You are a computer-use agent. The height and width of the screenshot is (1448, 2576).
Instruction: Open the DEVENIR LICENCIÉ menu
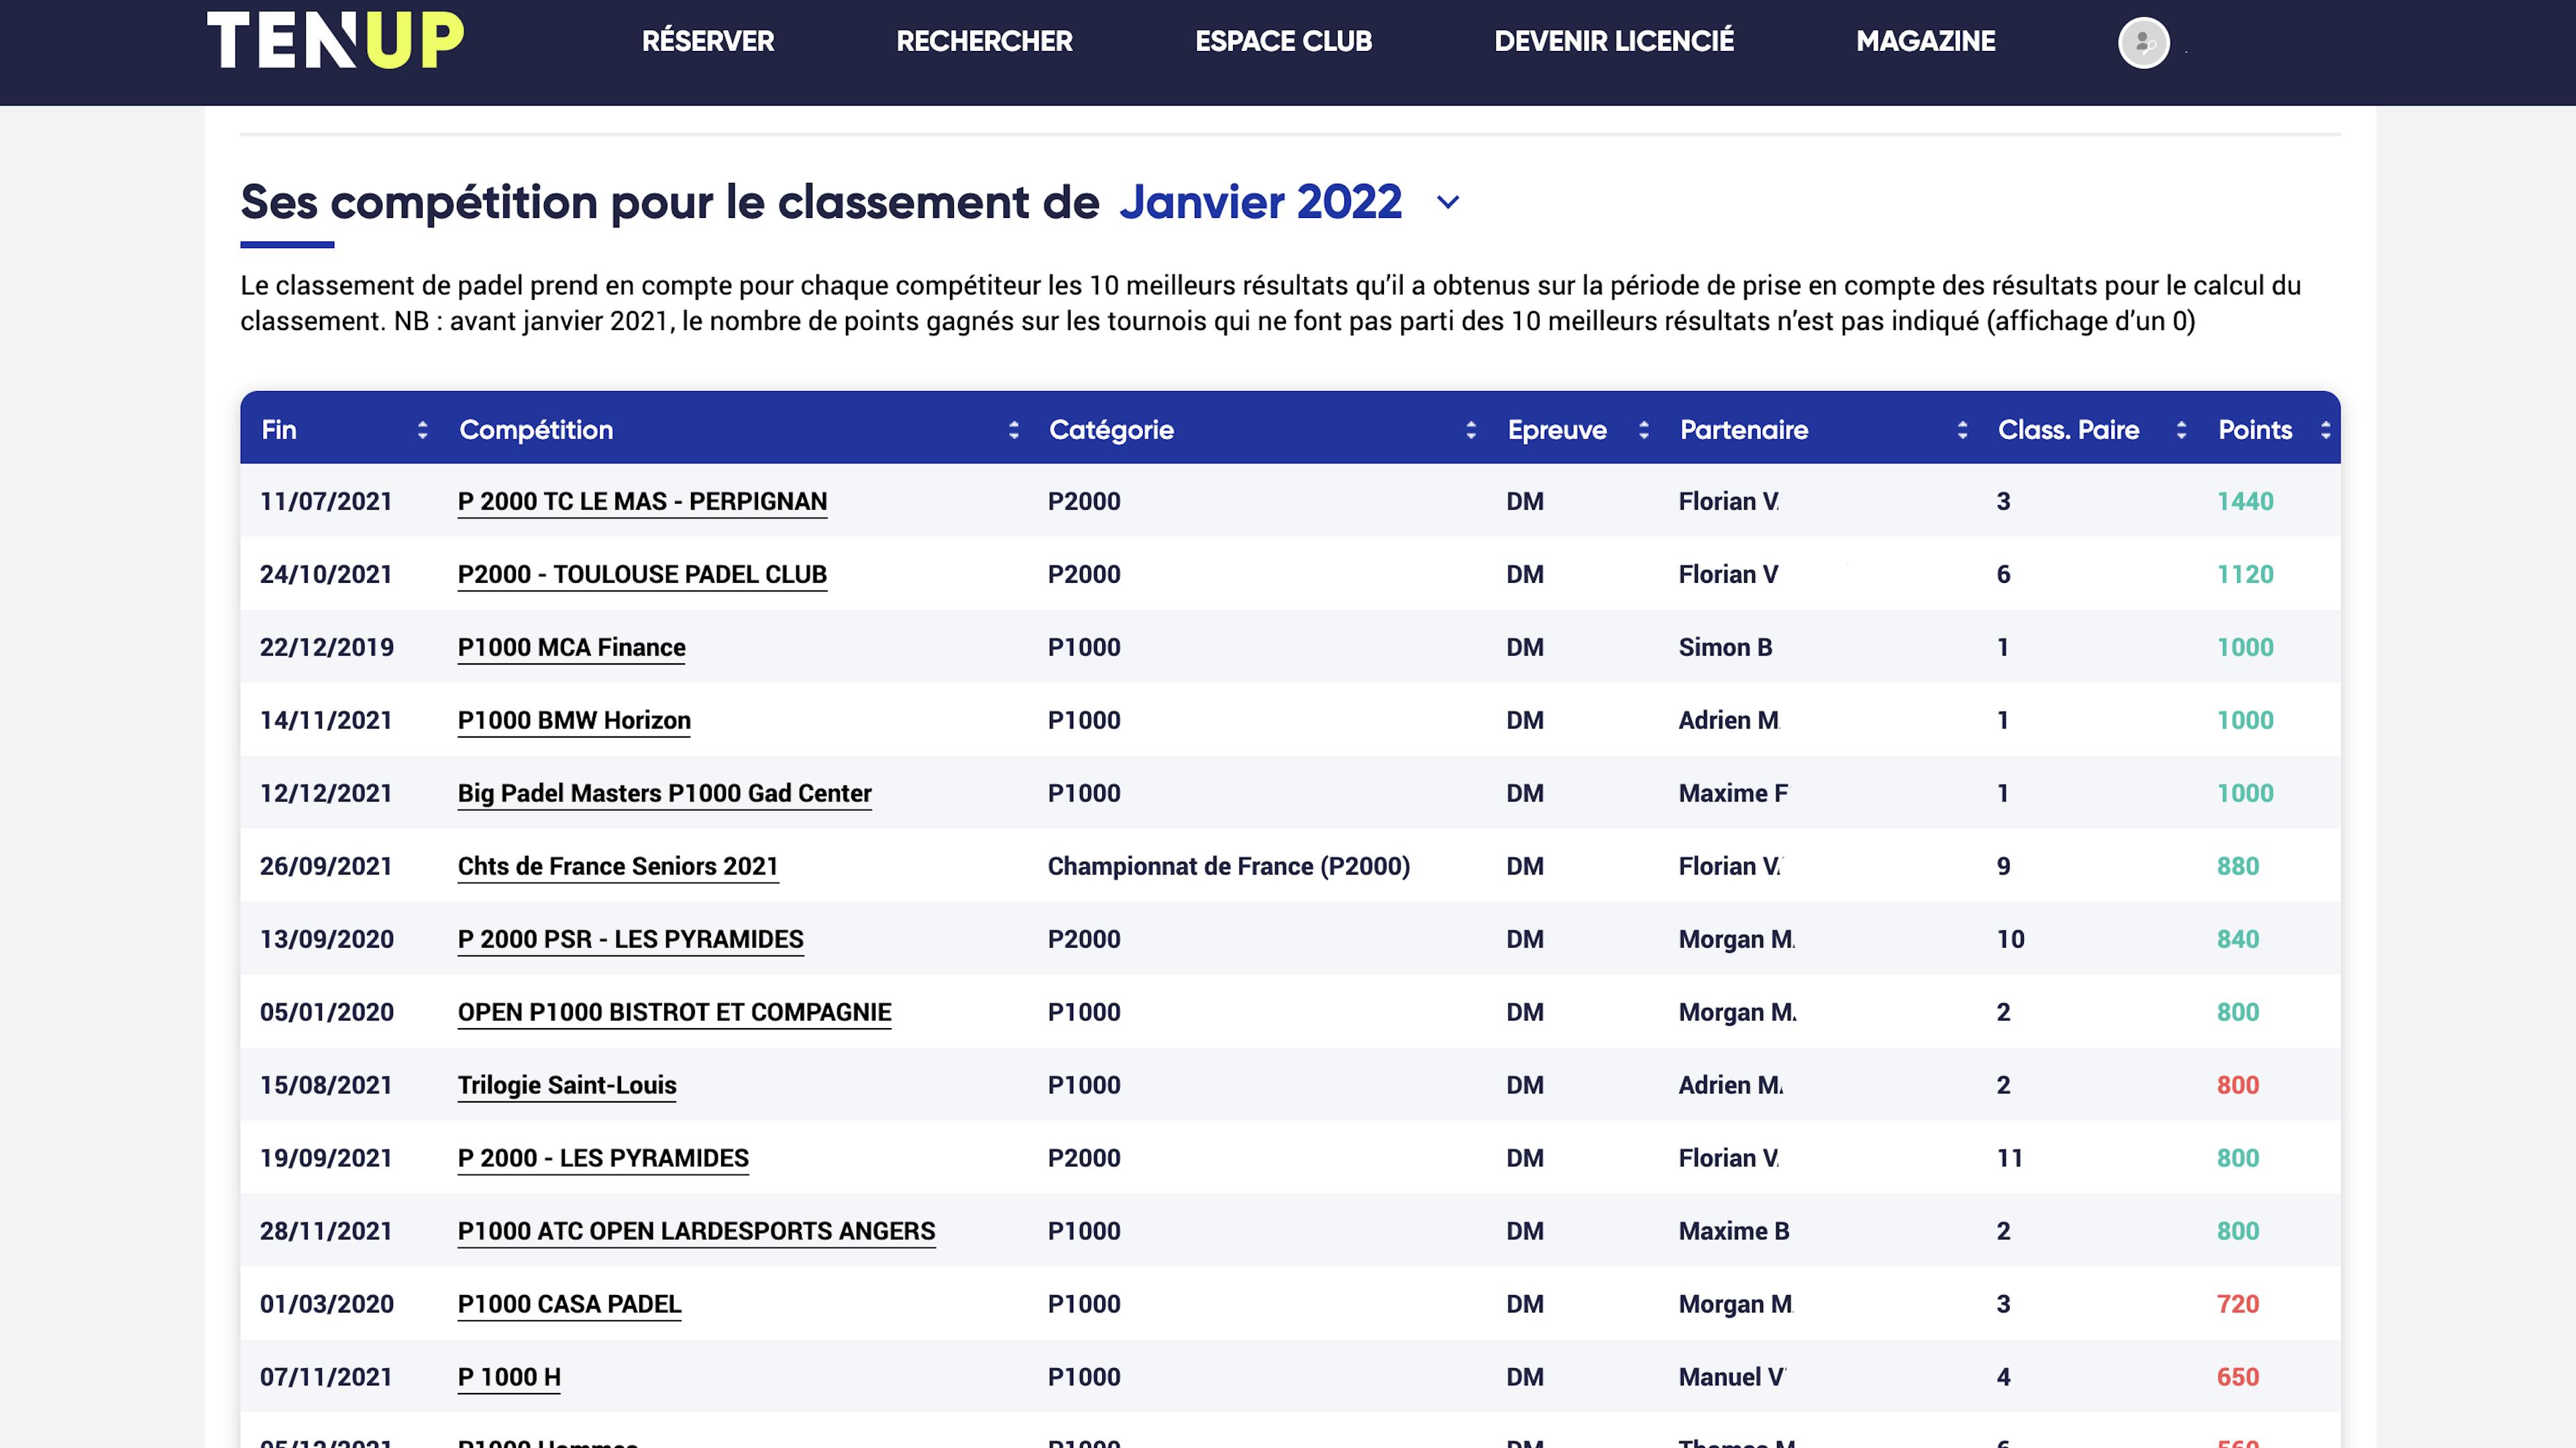coord(1614,41)
